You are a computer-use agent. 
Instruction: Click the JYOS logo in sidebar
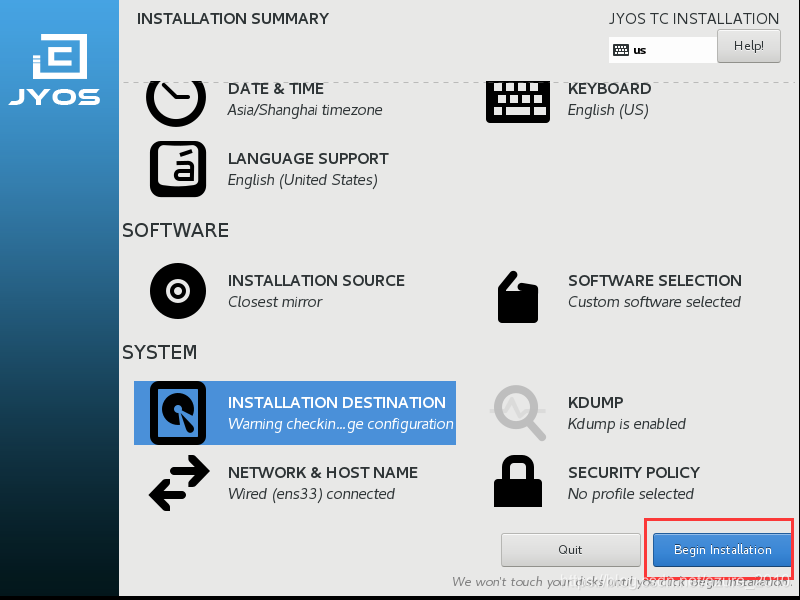click(x=55, y=69)
